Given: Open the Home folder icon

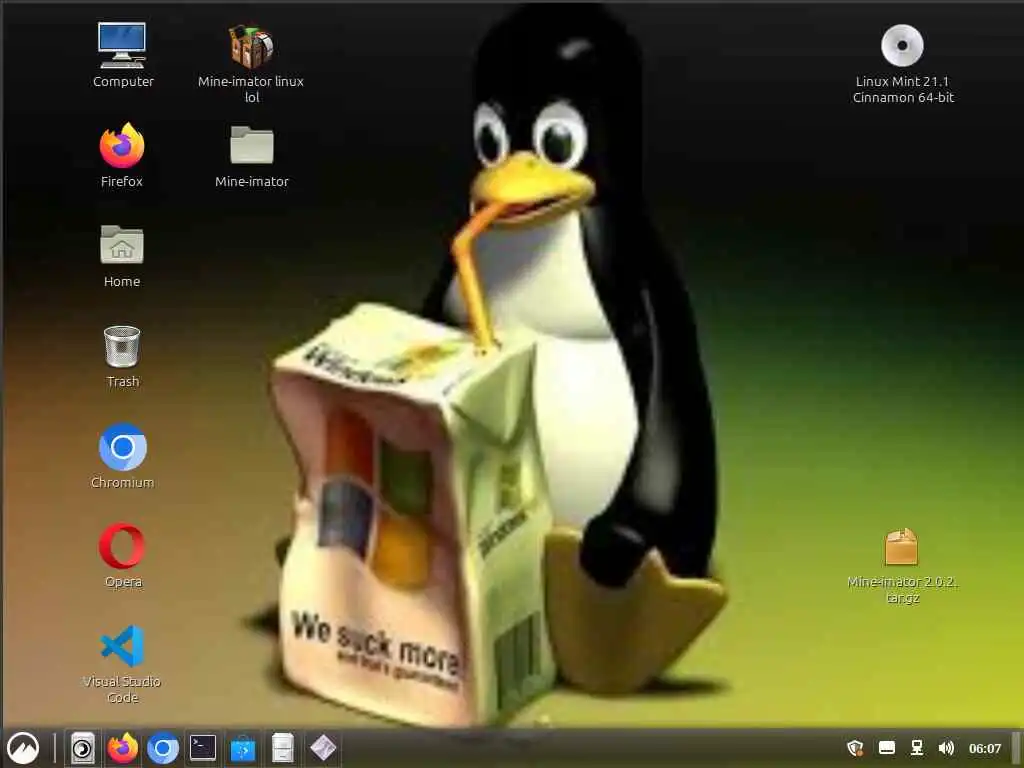Looking at the screenshot, I should 122,244.
